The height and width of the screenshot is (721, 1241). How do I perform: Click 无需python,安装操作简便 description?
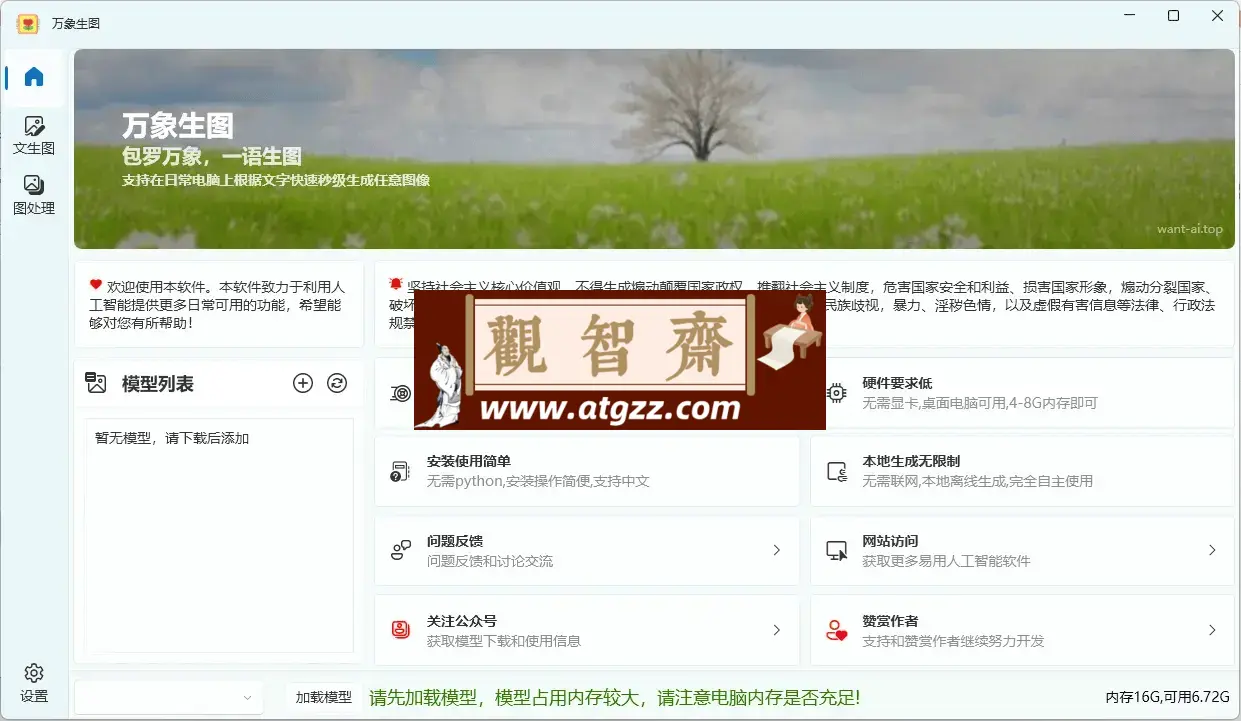point(538,481)
